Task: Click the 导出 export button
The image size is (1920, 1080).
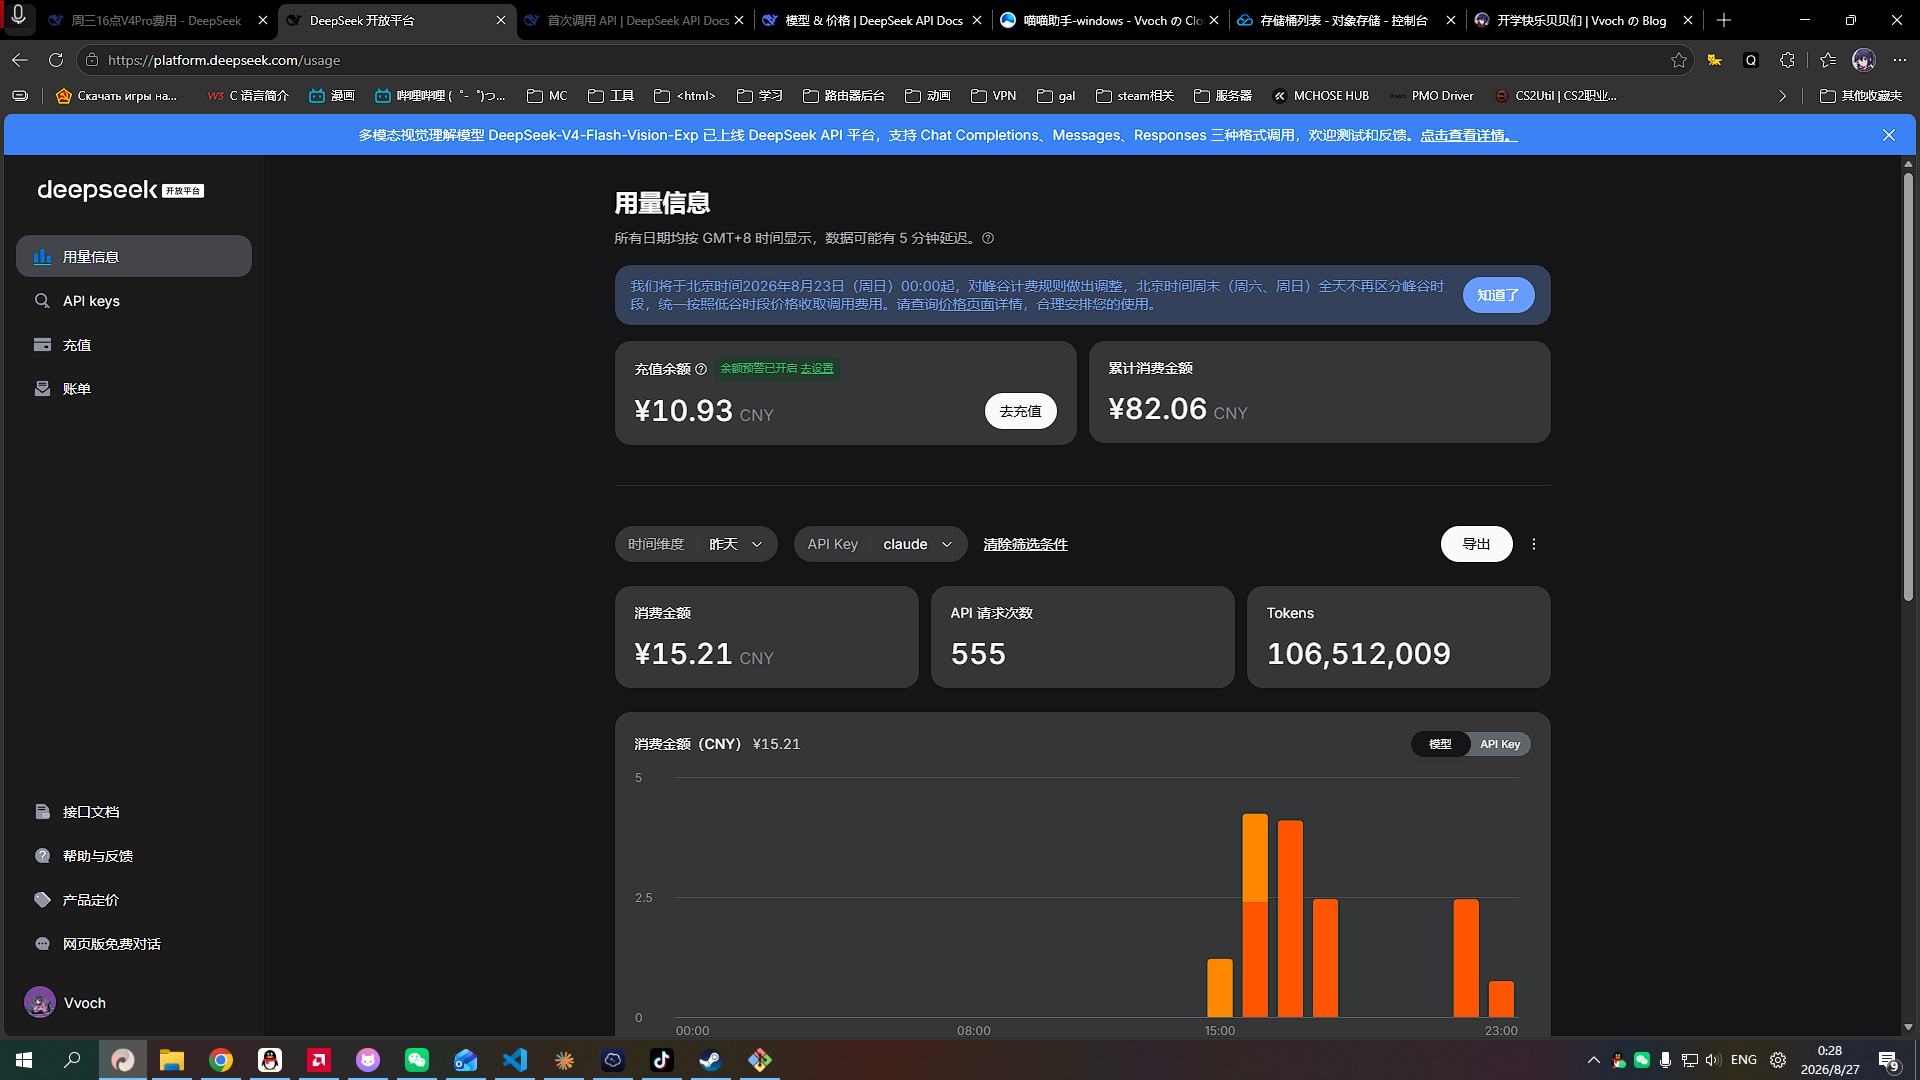Action: tap(1476, 544)
